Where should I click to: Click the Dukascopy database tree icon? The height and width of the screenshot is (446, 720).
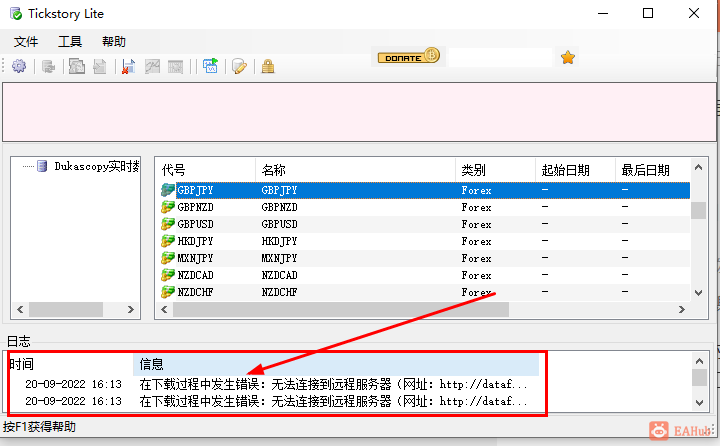[42, 166]
